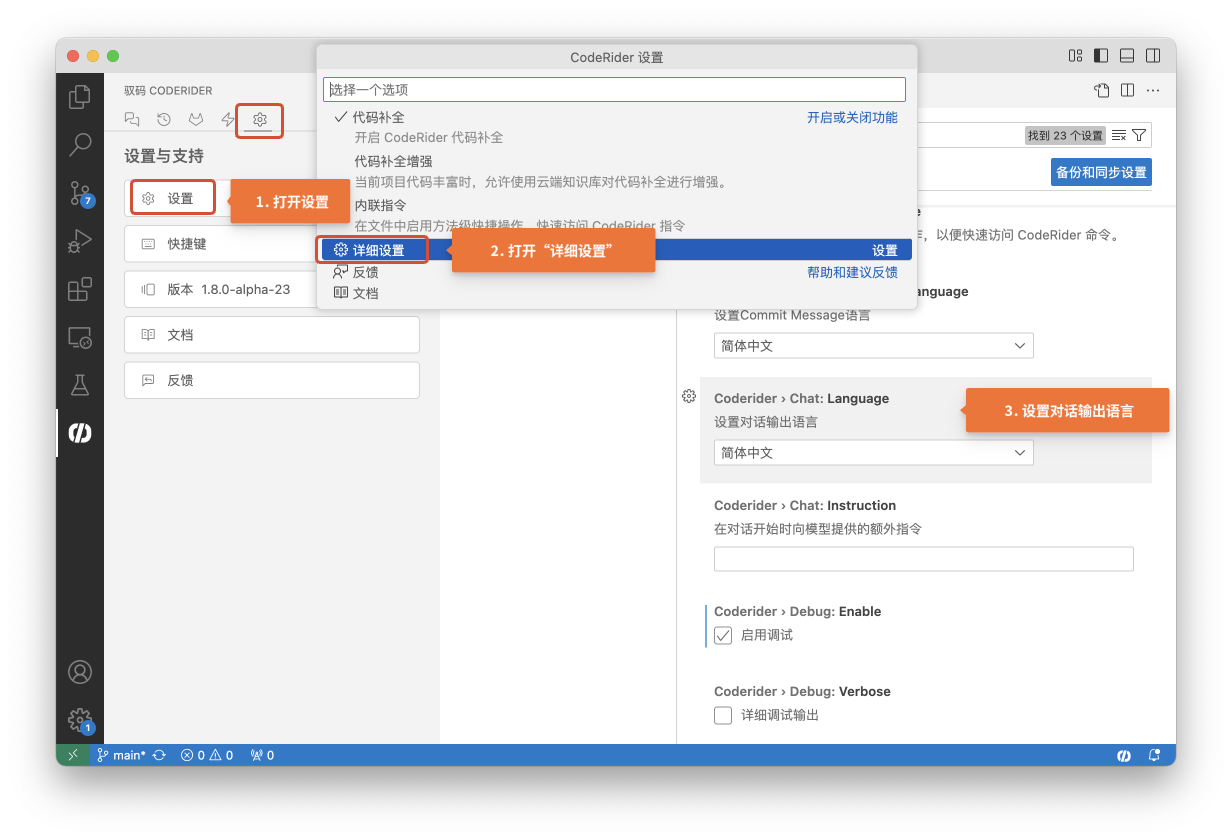Open the Explorer view in activity bar

(79, 97)
